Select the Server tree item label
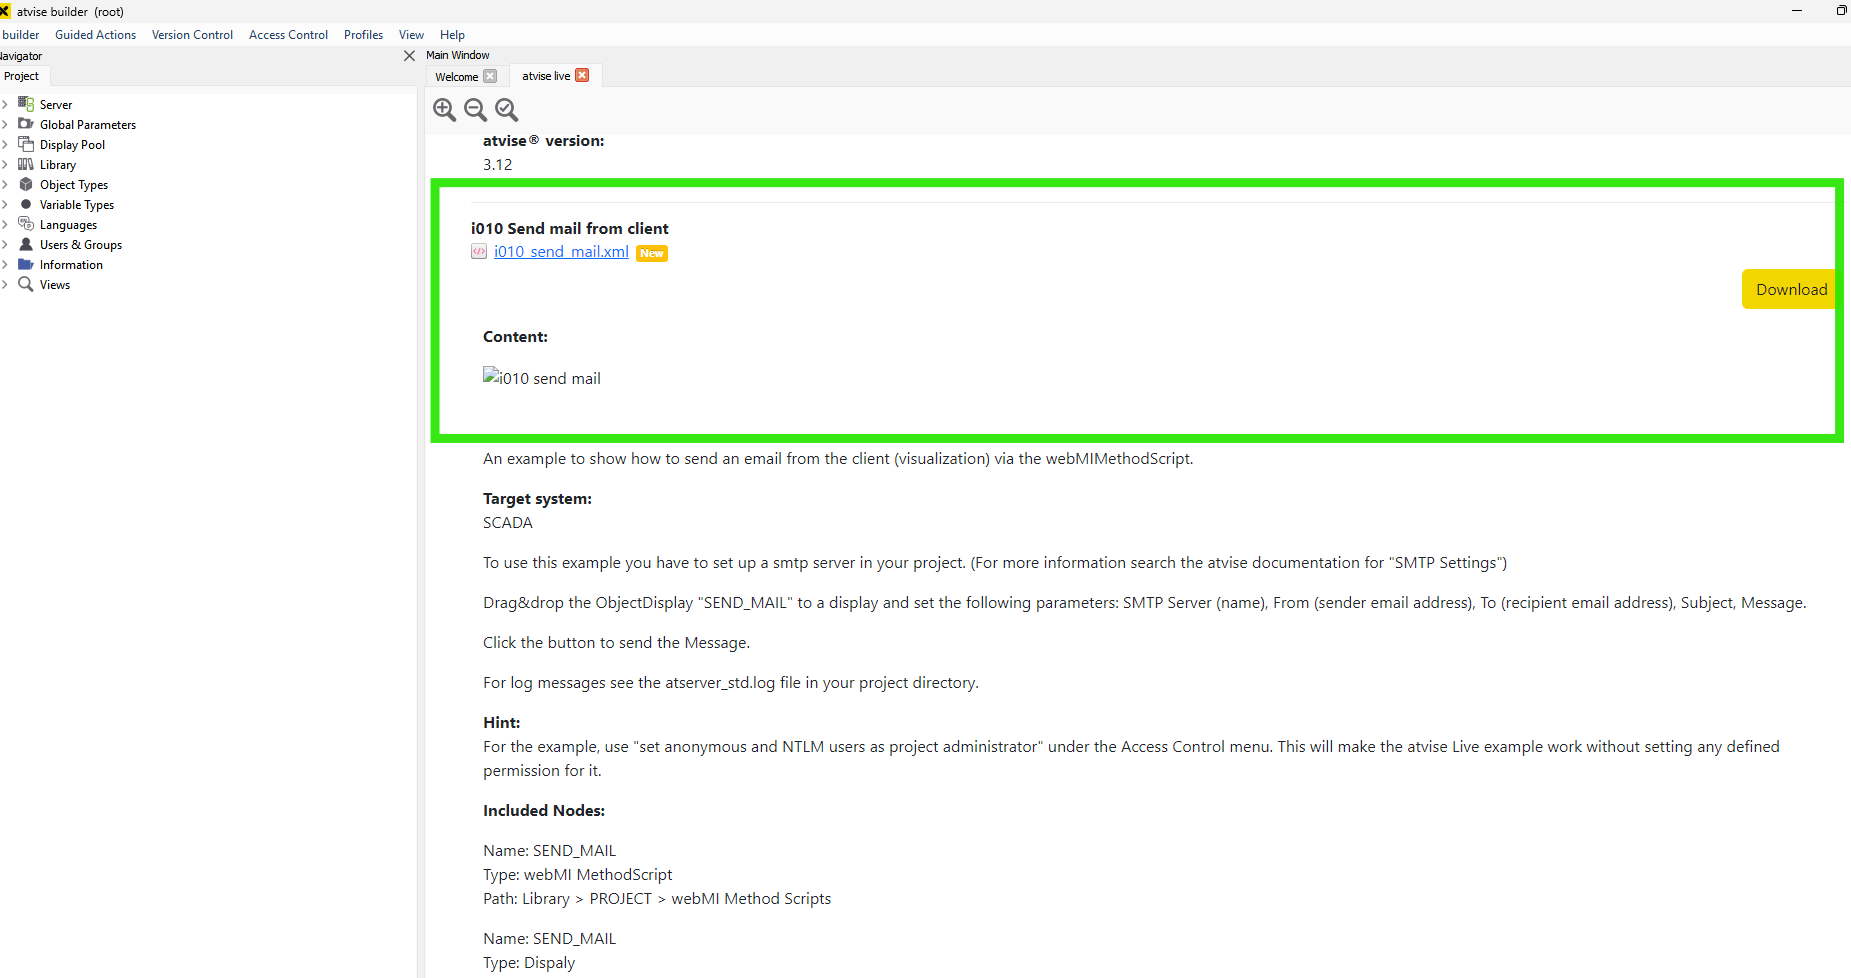This screenshot has height=978, width=1851. [56, 105]
